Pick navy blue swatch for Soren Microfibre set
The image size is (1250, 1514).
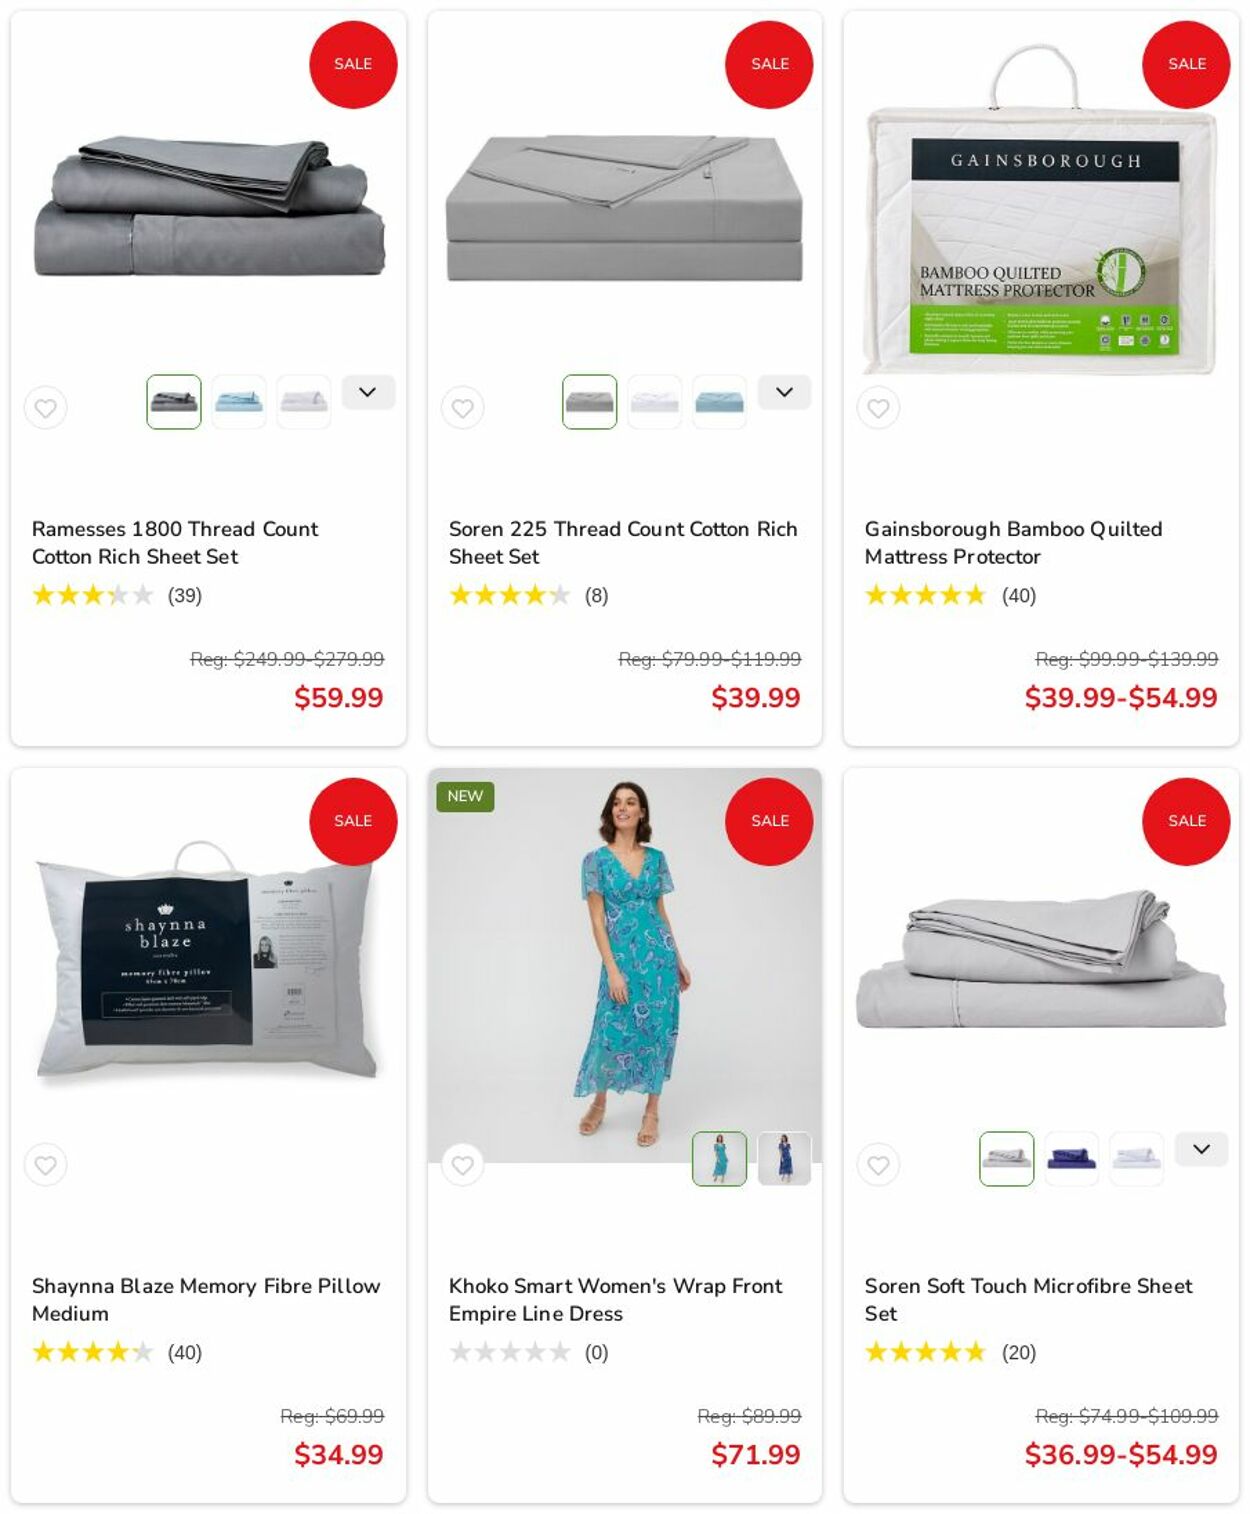pyautogui.click(x=1071, y=1159)
